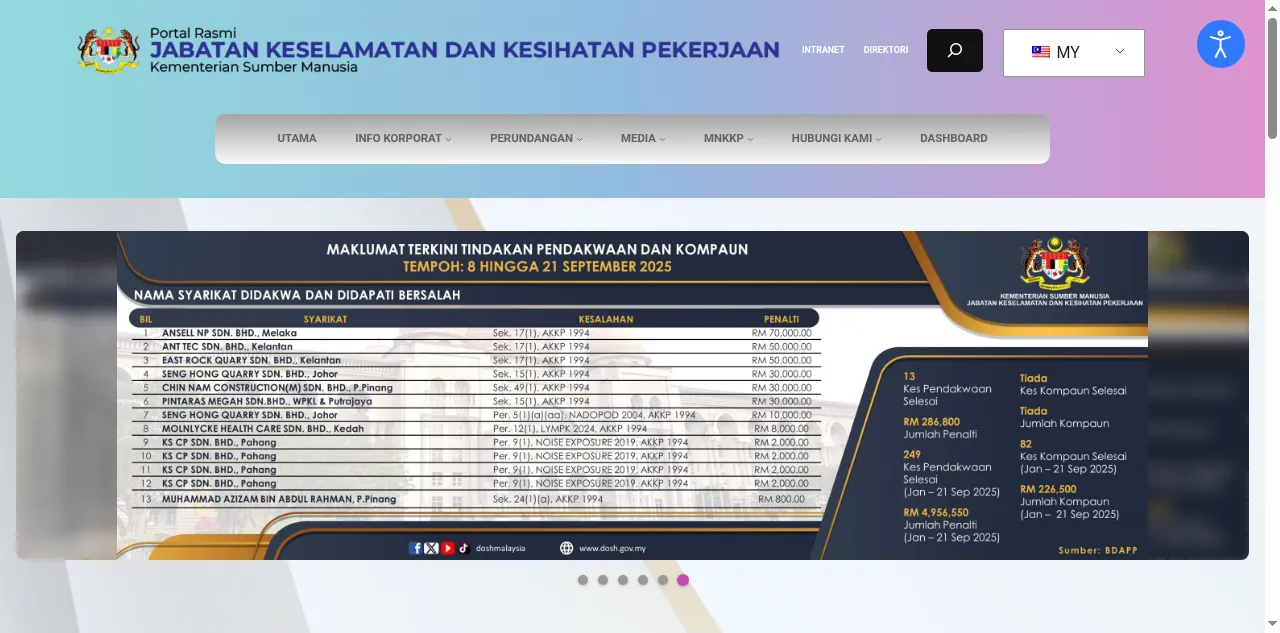Viewport: 1280px width, 633px height.
Task: Click Facebook icon in the banner
Action: click(415, 548)
